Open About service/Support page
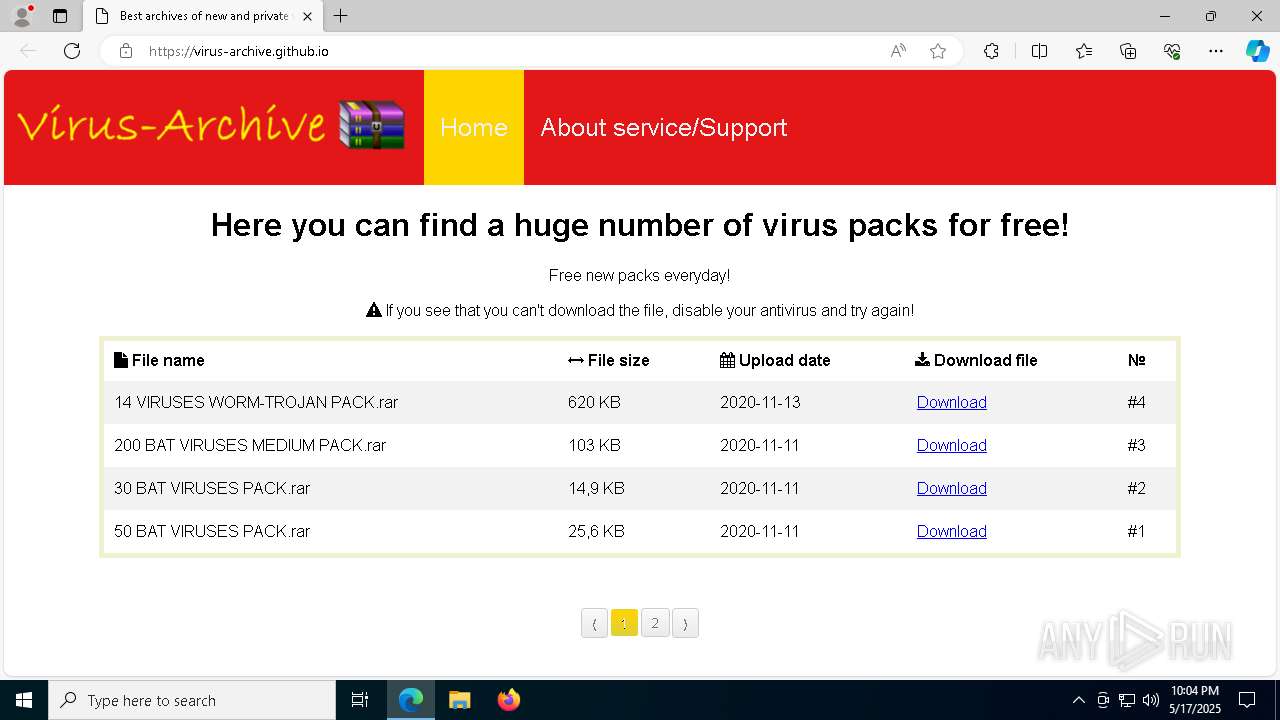Viewport: 1280px width, 720px height. click(664, 127)
